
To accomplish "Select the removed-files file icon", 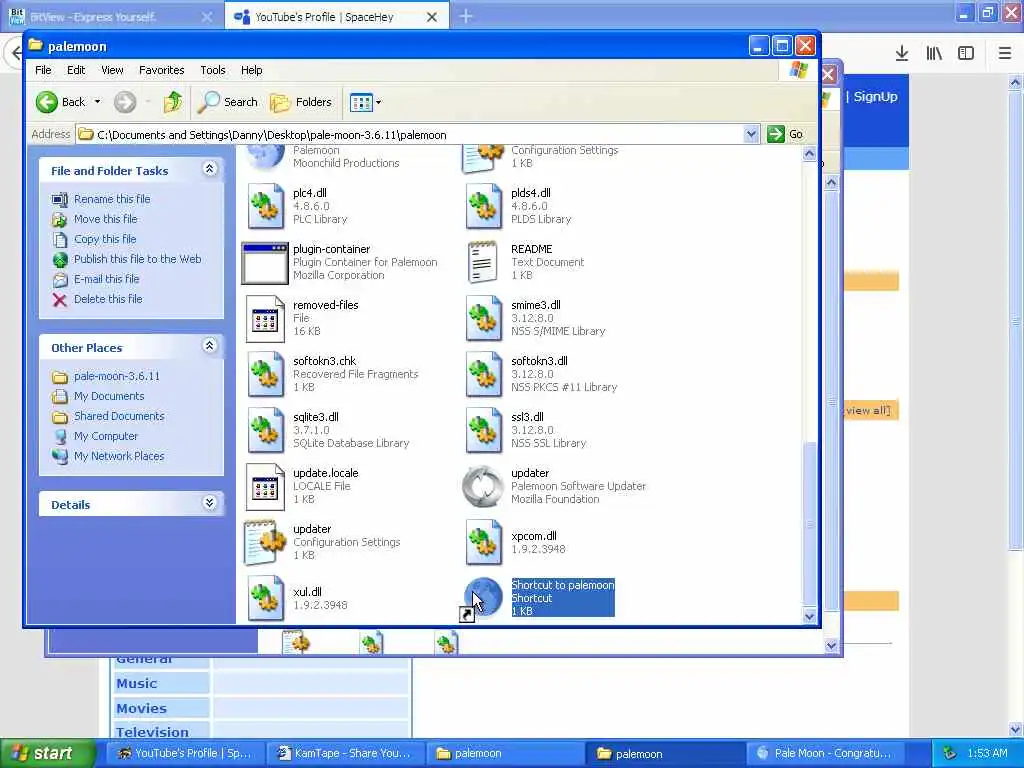I will tap(265, 319).
